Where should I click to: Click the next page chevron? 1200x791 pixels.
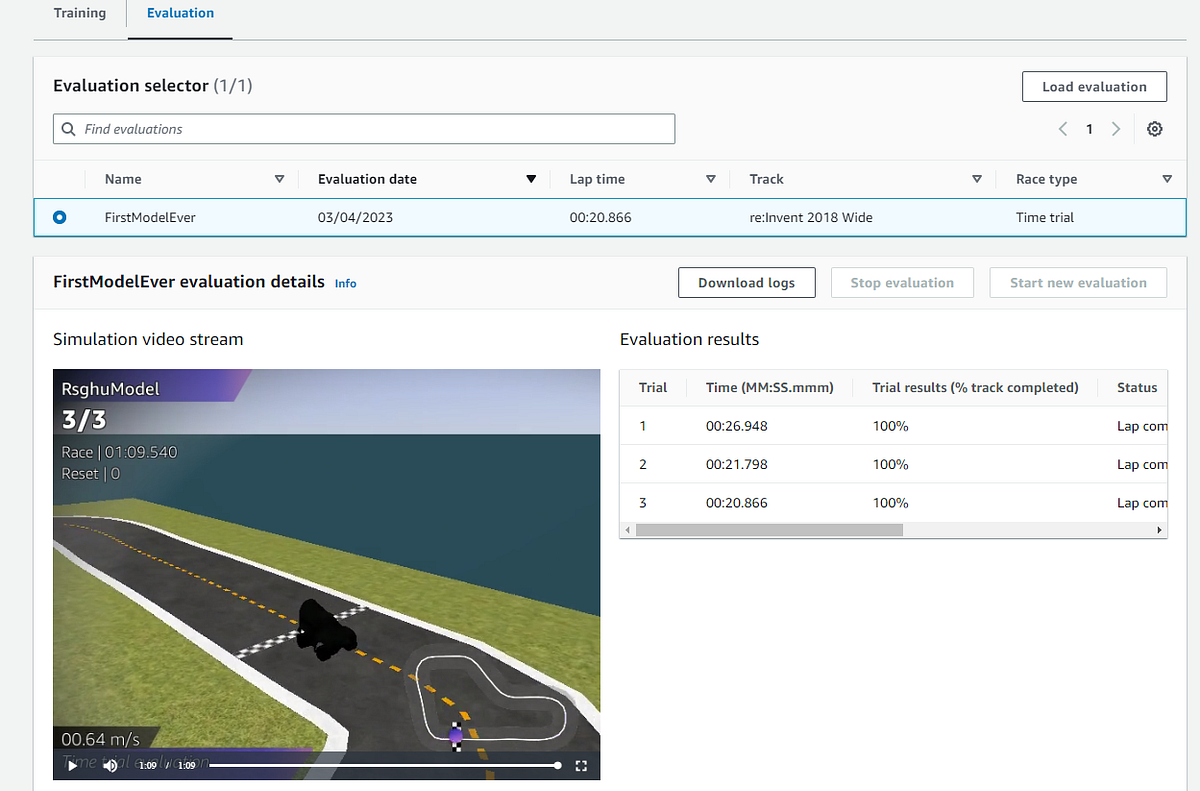pyautogui.click(x=1115, y=129)
